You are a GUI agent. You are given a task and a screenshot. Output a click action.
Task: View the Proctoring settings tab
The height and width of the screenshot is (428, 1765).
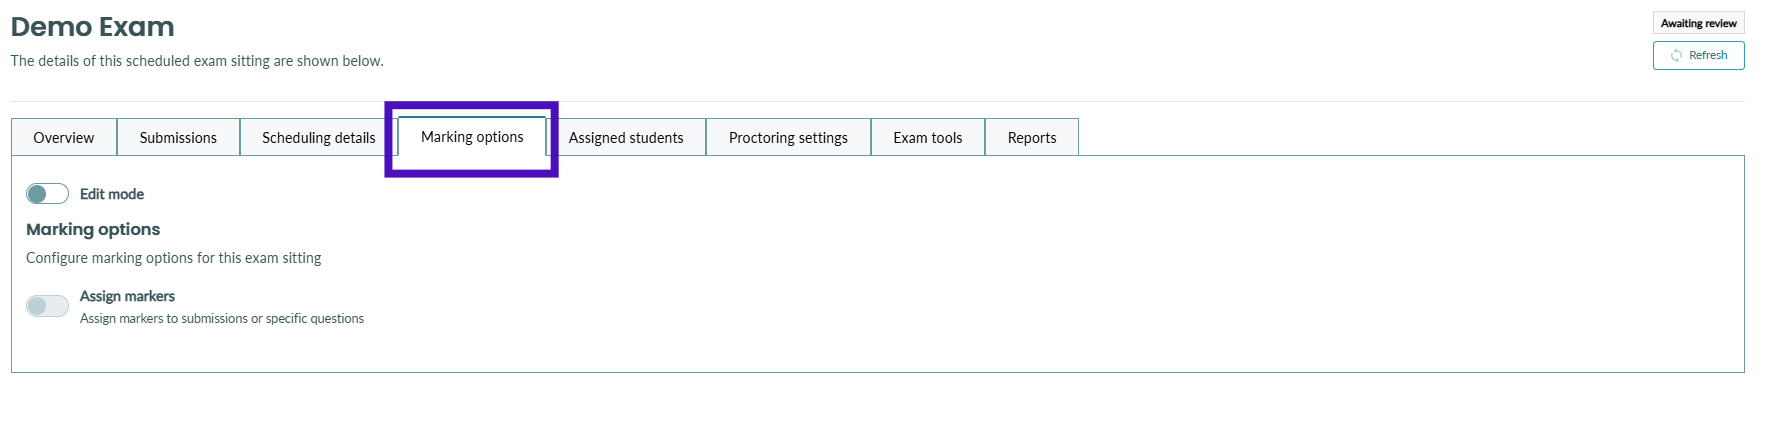coord(788,137)
